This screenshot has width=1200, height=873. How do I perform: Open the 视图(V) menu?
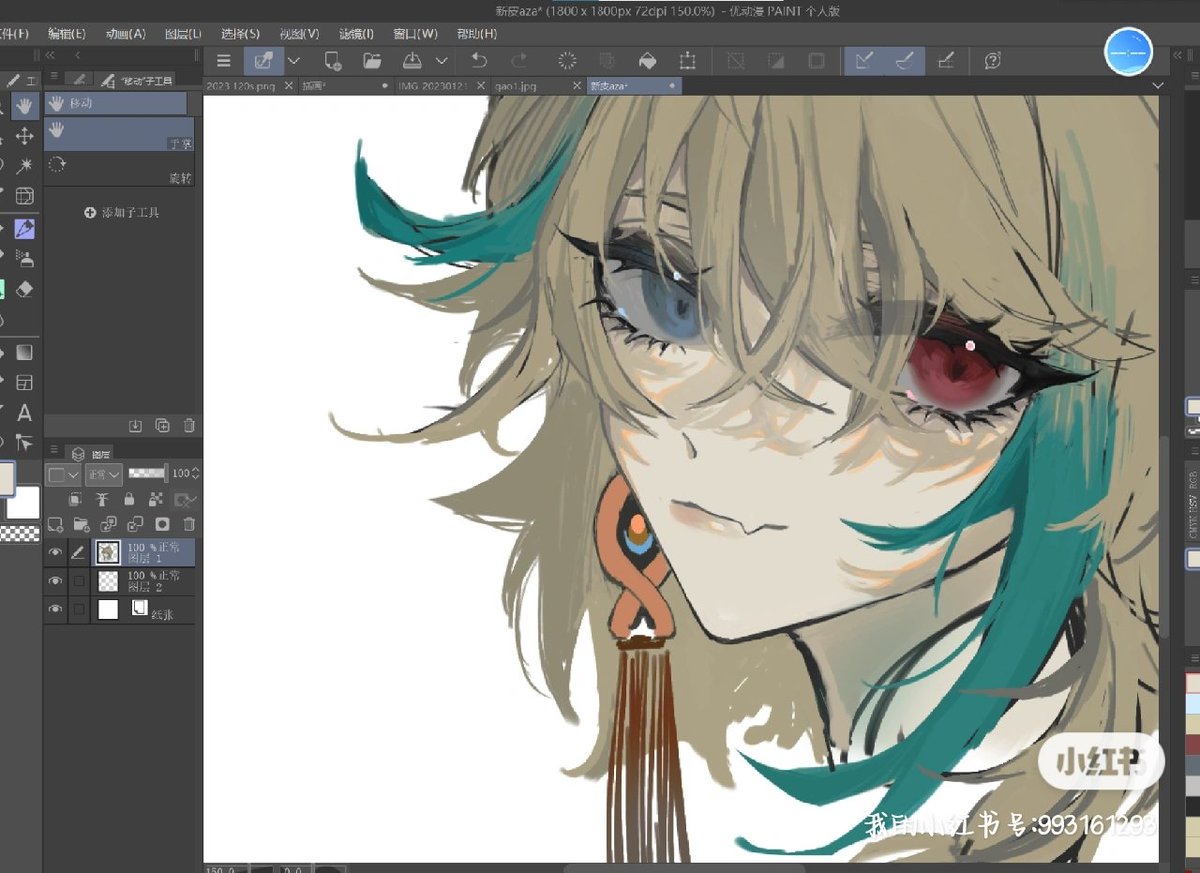[x=299, y=34]
